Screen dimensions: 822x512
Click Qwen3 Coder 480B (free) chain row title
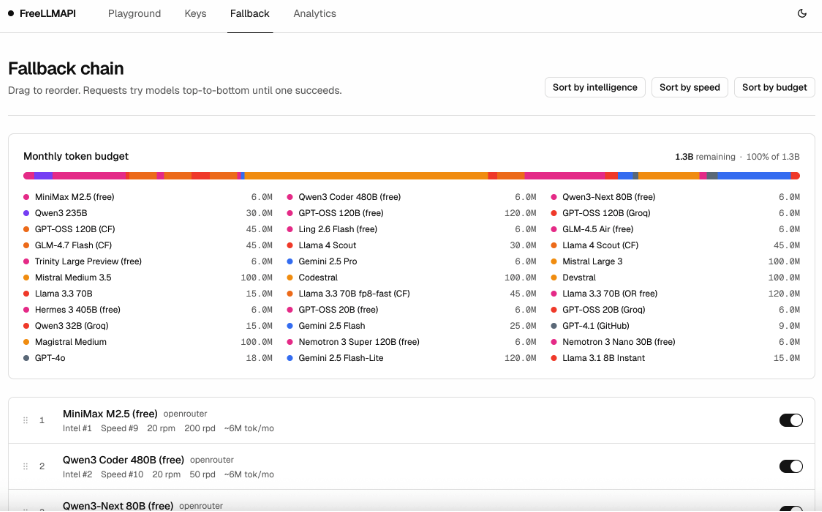pos(123,460)
